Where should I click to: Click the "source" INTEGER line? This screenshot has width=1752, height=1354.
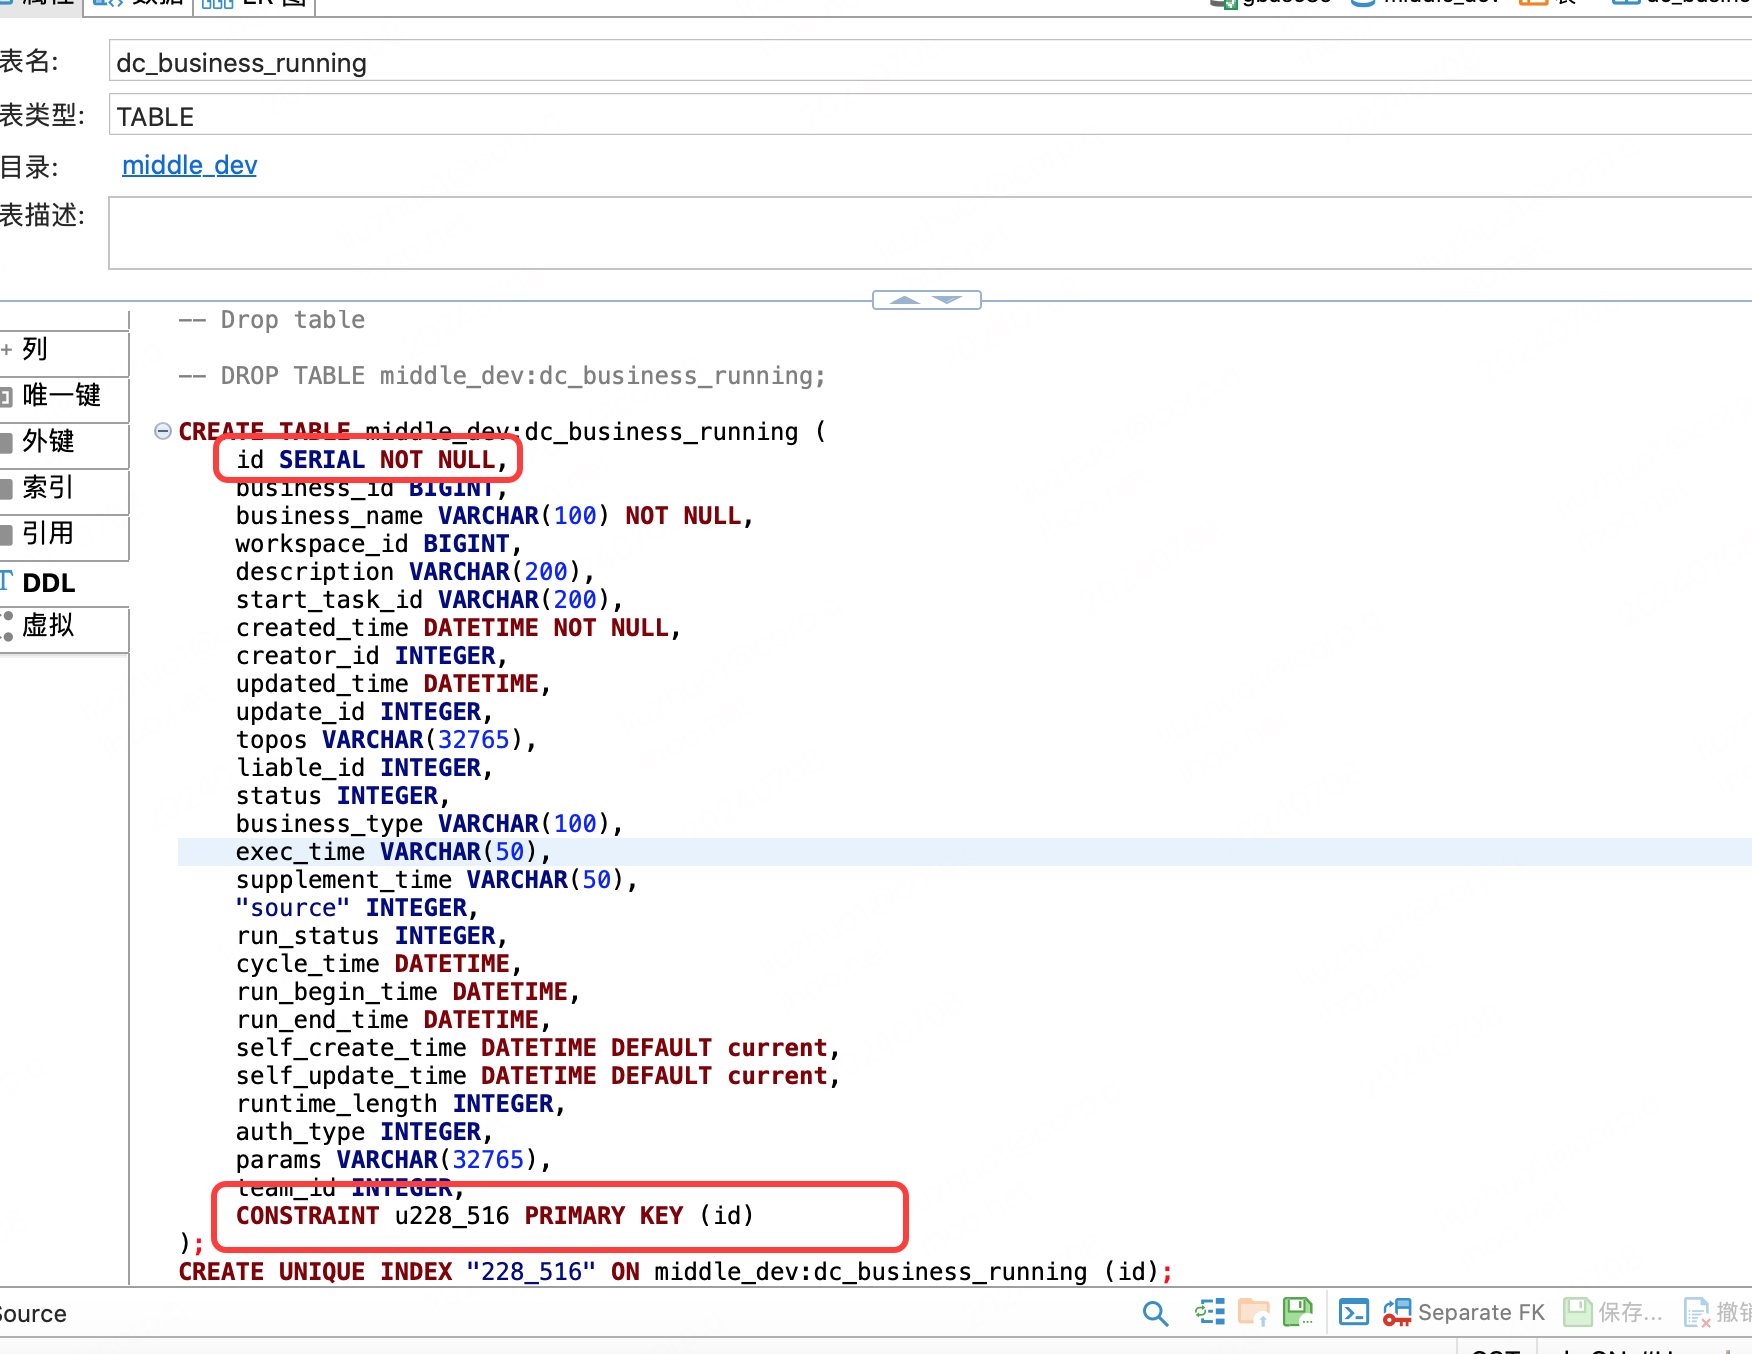[x=358, y=908]
